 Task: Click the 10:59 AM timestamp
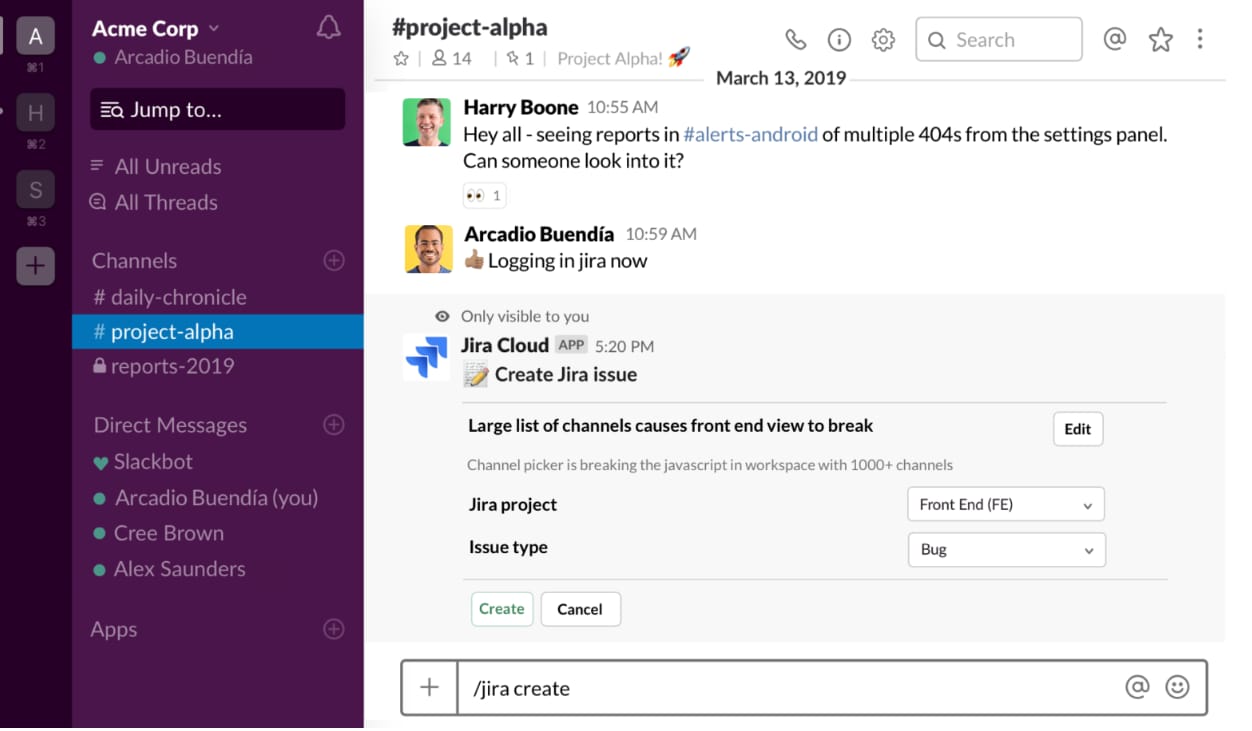point(661,234)
